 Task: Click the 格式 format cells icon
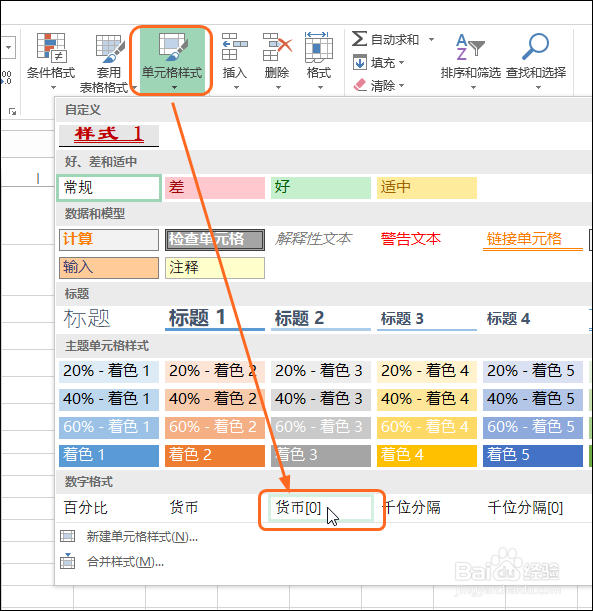319,47
